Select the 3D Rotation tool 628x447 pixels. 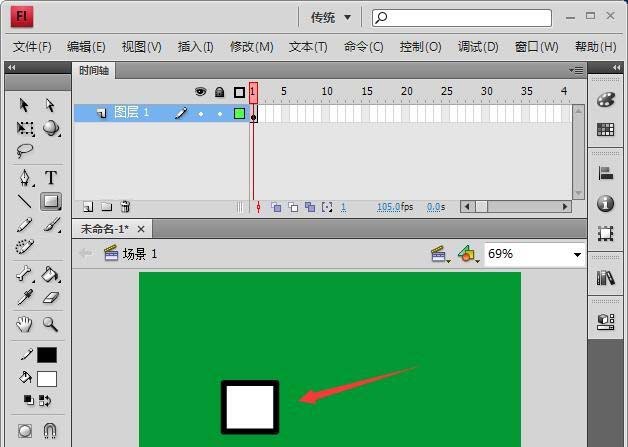(51, 128)
